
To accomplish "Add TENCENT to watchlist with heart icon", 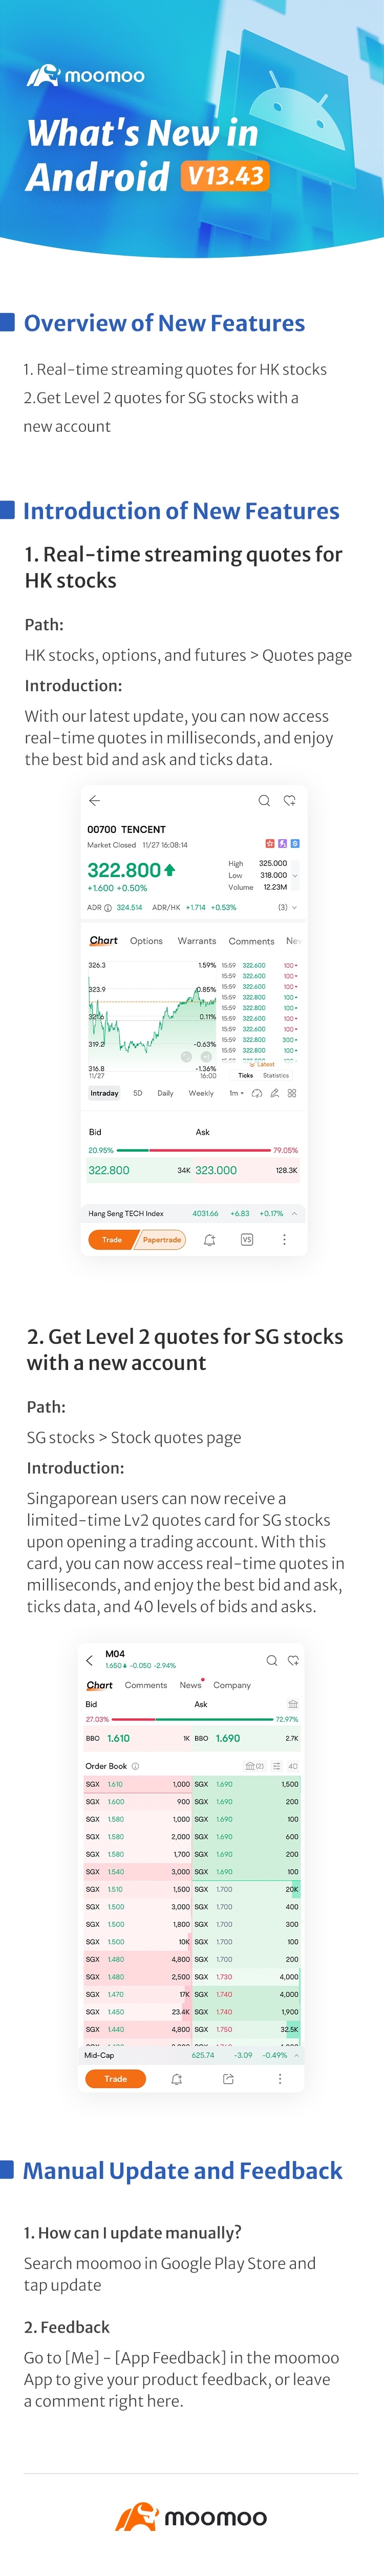I will pyautogui.click(x=289, y=801).
